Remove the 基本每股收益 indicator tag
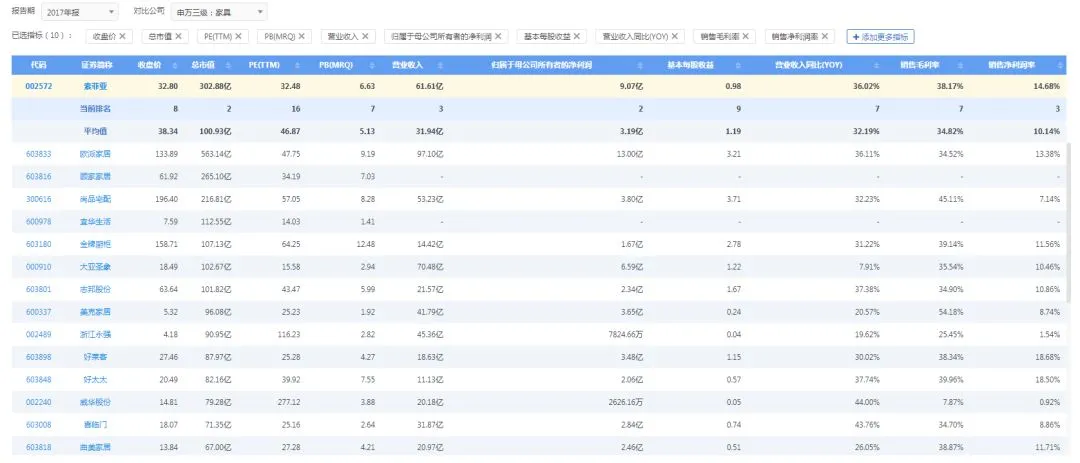 pyautogui.click(x=577, y=37)
